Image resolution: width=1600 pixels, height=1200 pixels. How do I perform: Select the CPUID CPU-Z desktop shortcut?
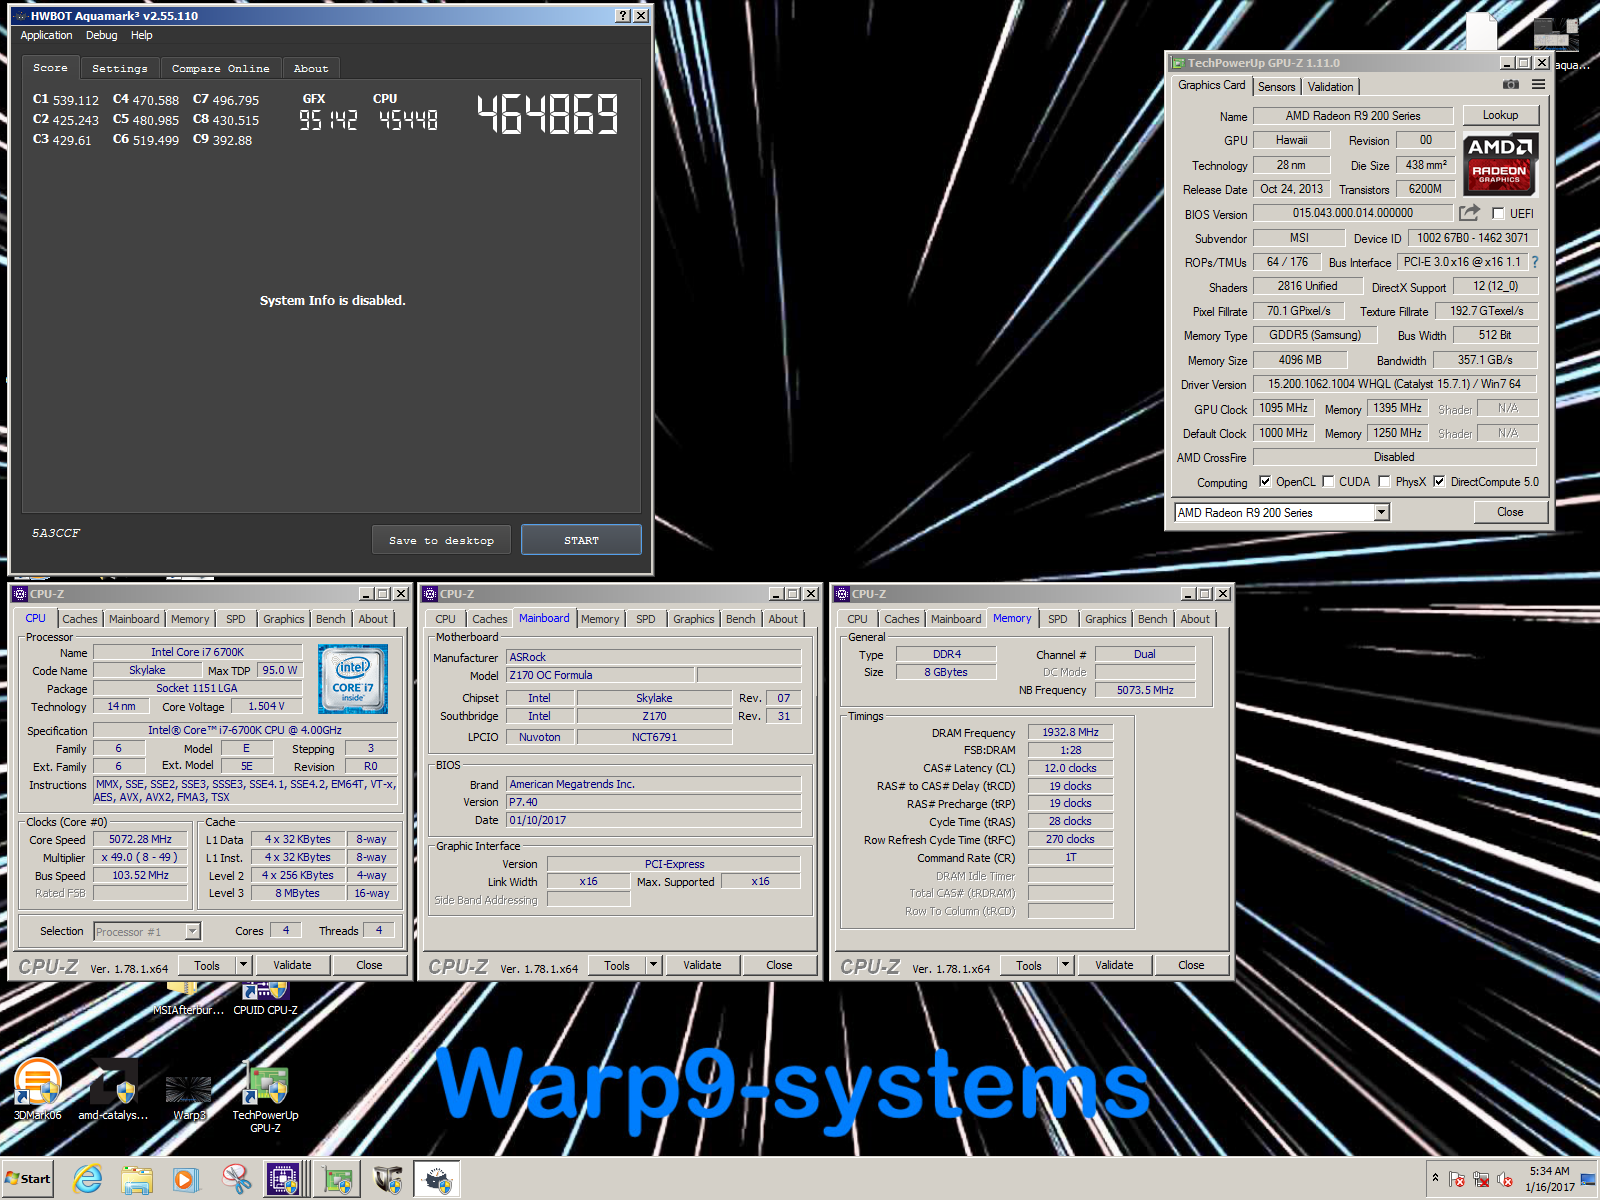pos(265,998)
